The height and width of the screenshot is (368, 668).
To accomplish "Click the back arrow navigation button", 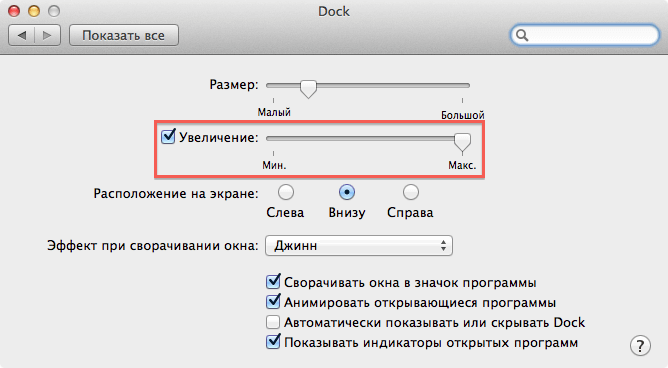I will (x=21, y=35).
